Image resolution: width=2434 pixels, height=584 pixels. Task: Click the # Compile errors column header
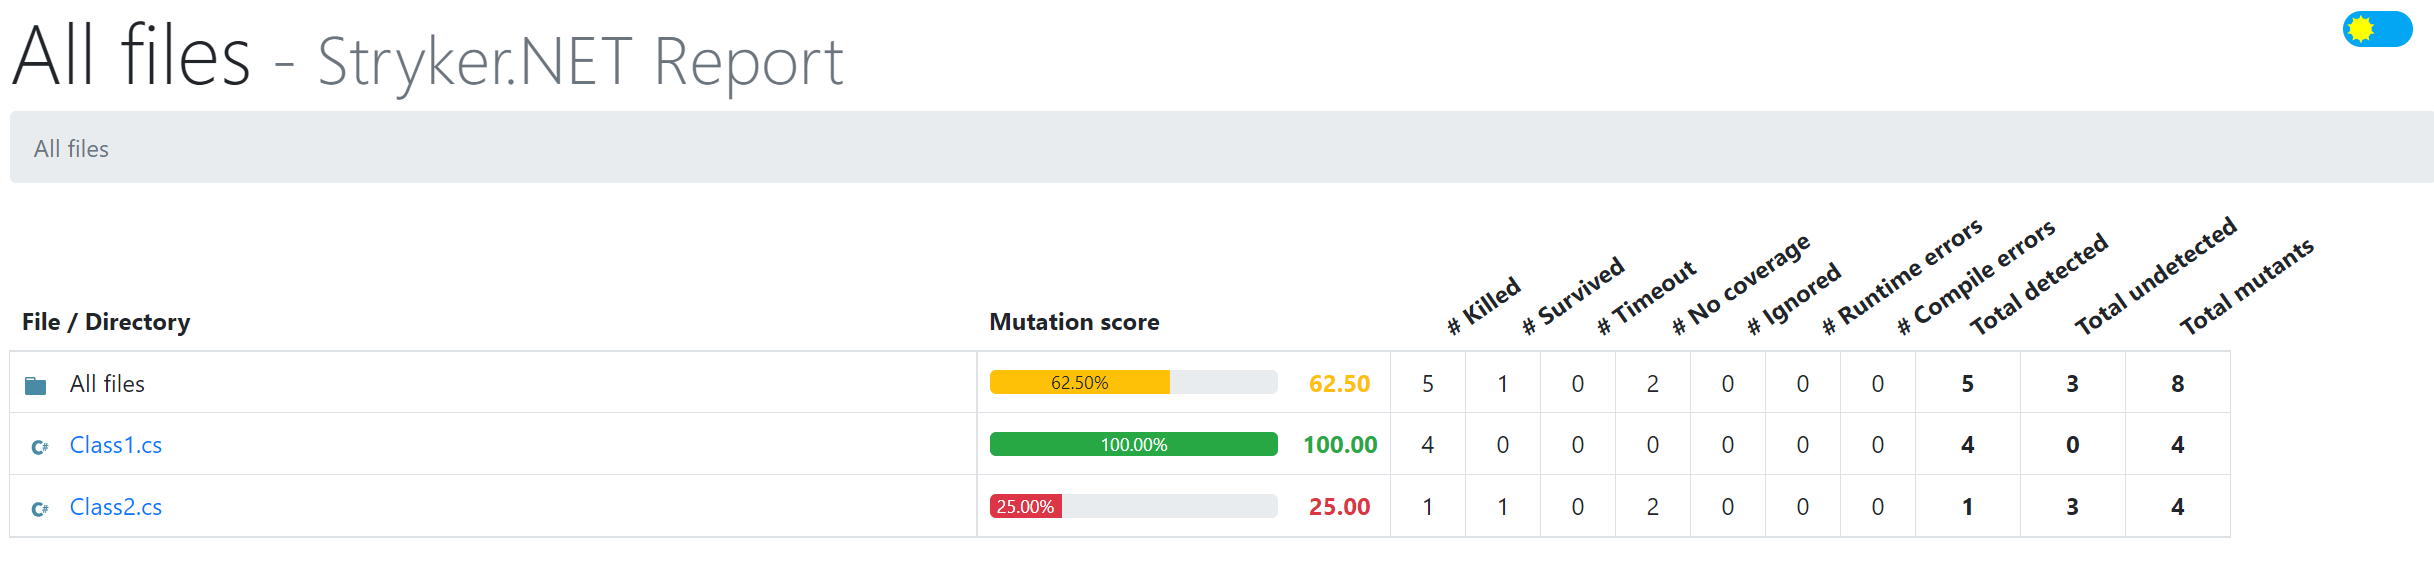point(1976,277)
